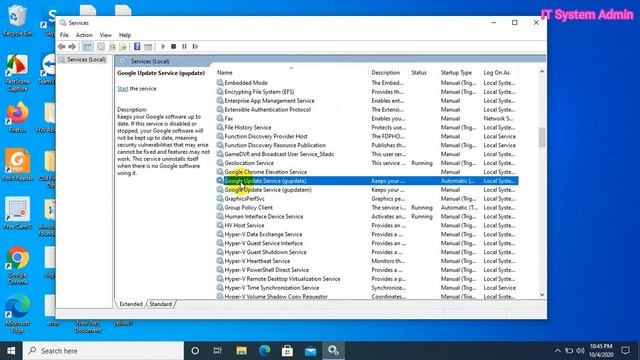Screen dimensions: 640x360
Task: Open the Action menu
Action: tap(84, 35)
